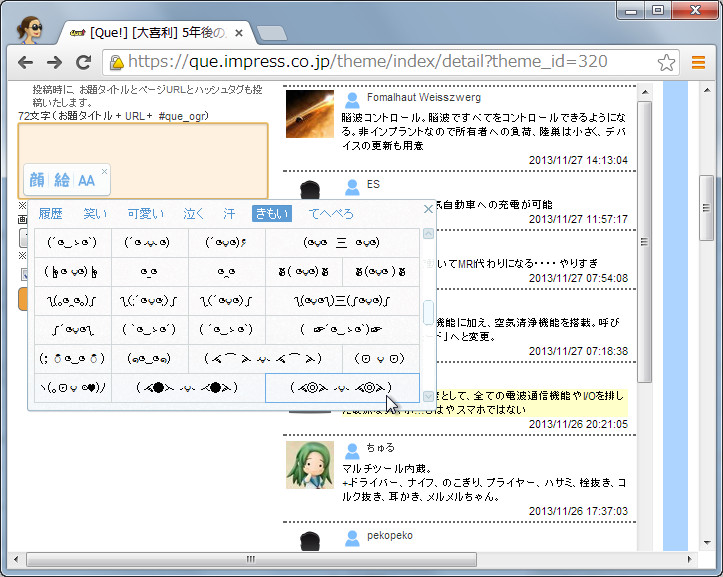Click the user name ちゅる
Viewport: 723px width, 577px height.
380,447
